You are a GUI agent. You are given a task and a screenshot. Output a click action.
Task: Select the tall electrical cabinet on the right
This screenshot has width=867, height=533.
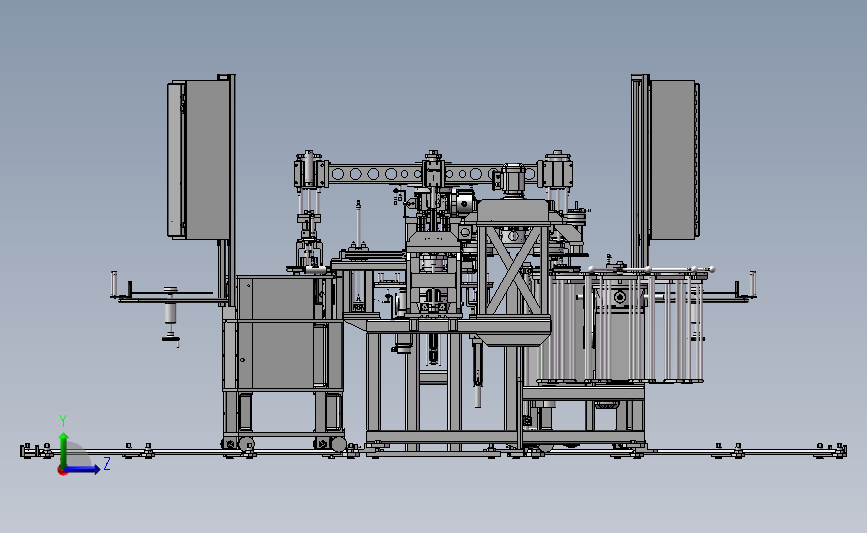point(675,160)
